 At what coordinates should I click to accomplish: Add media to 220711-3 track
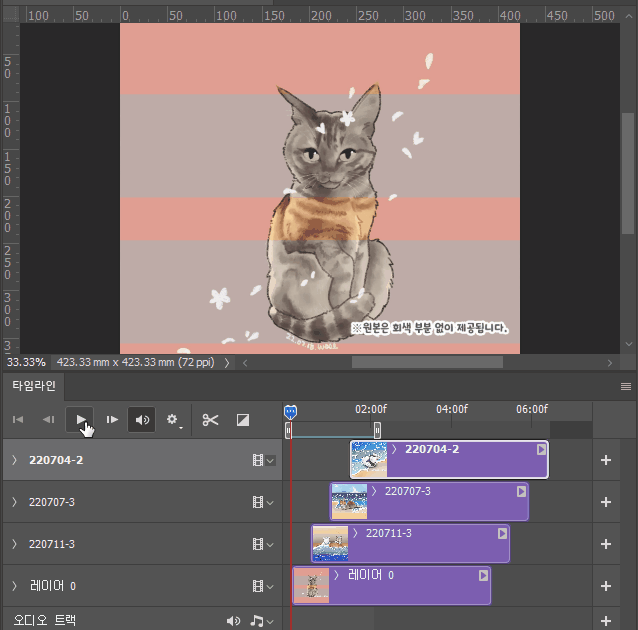(x=606, y=544)
